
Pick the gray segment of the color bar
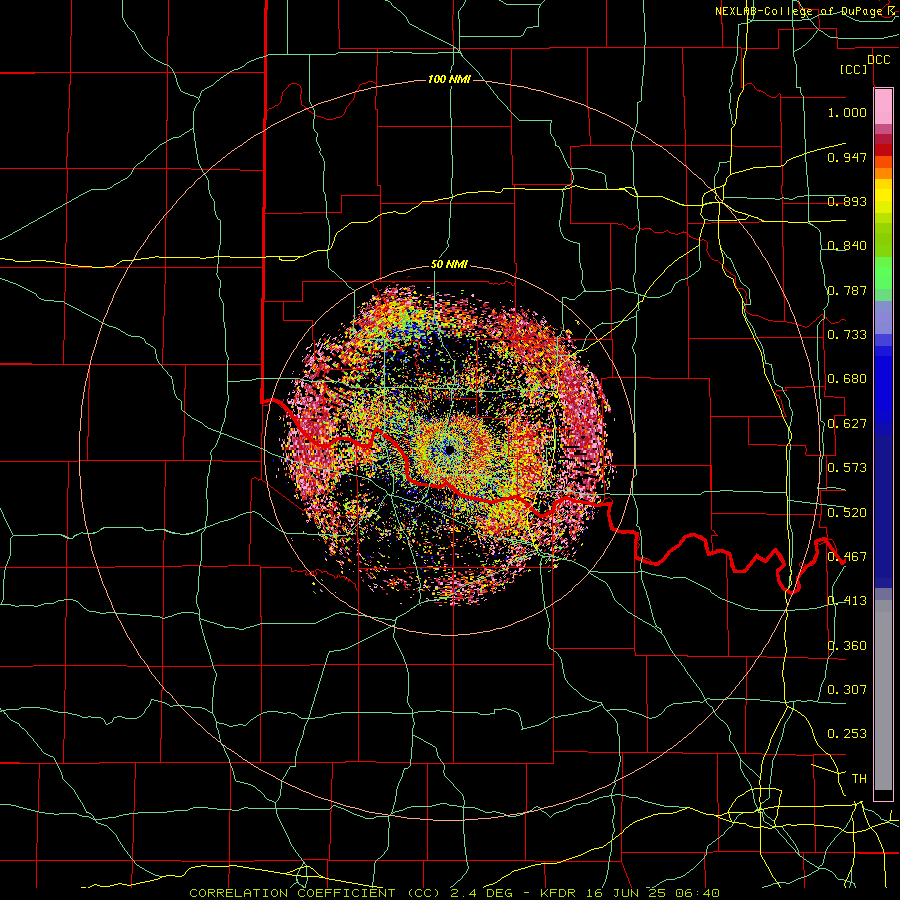pos(883,695)
